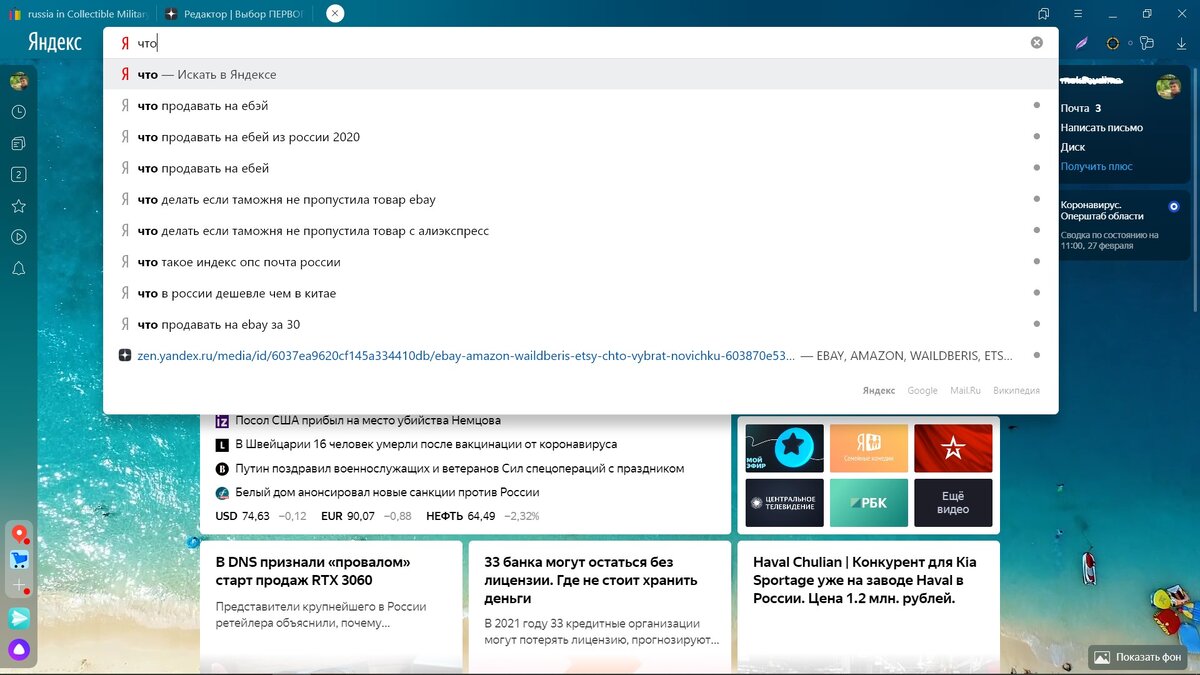Open the user avatar in account panel
Image resolution: width=1200 pixels, height=675 pixels.
1168,87
